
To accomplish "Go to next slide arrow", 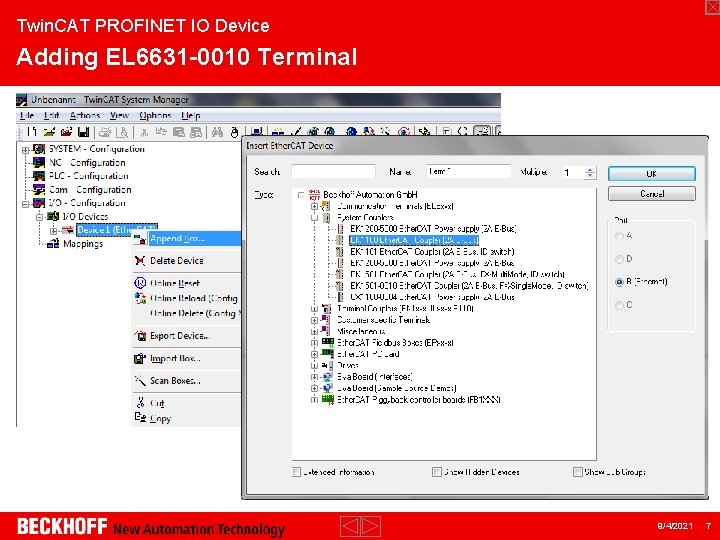I will (x=371, y=526).
